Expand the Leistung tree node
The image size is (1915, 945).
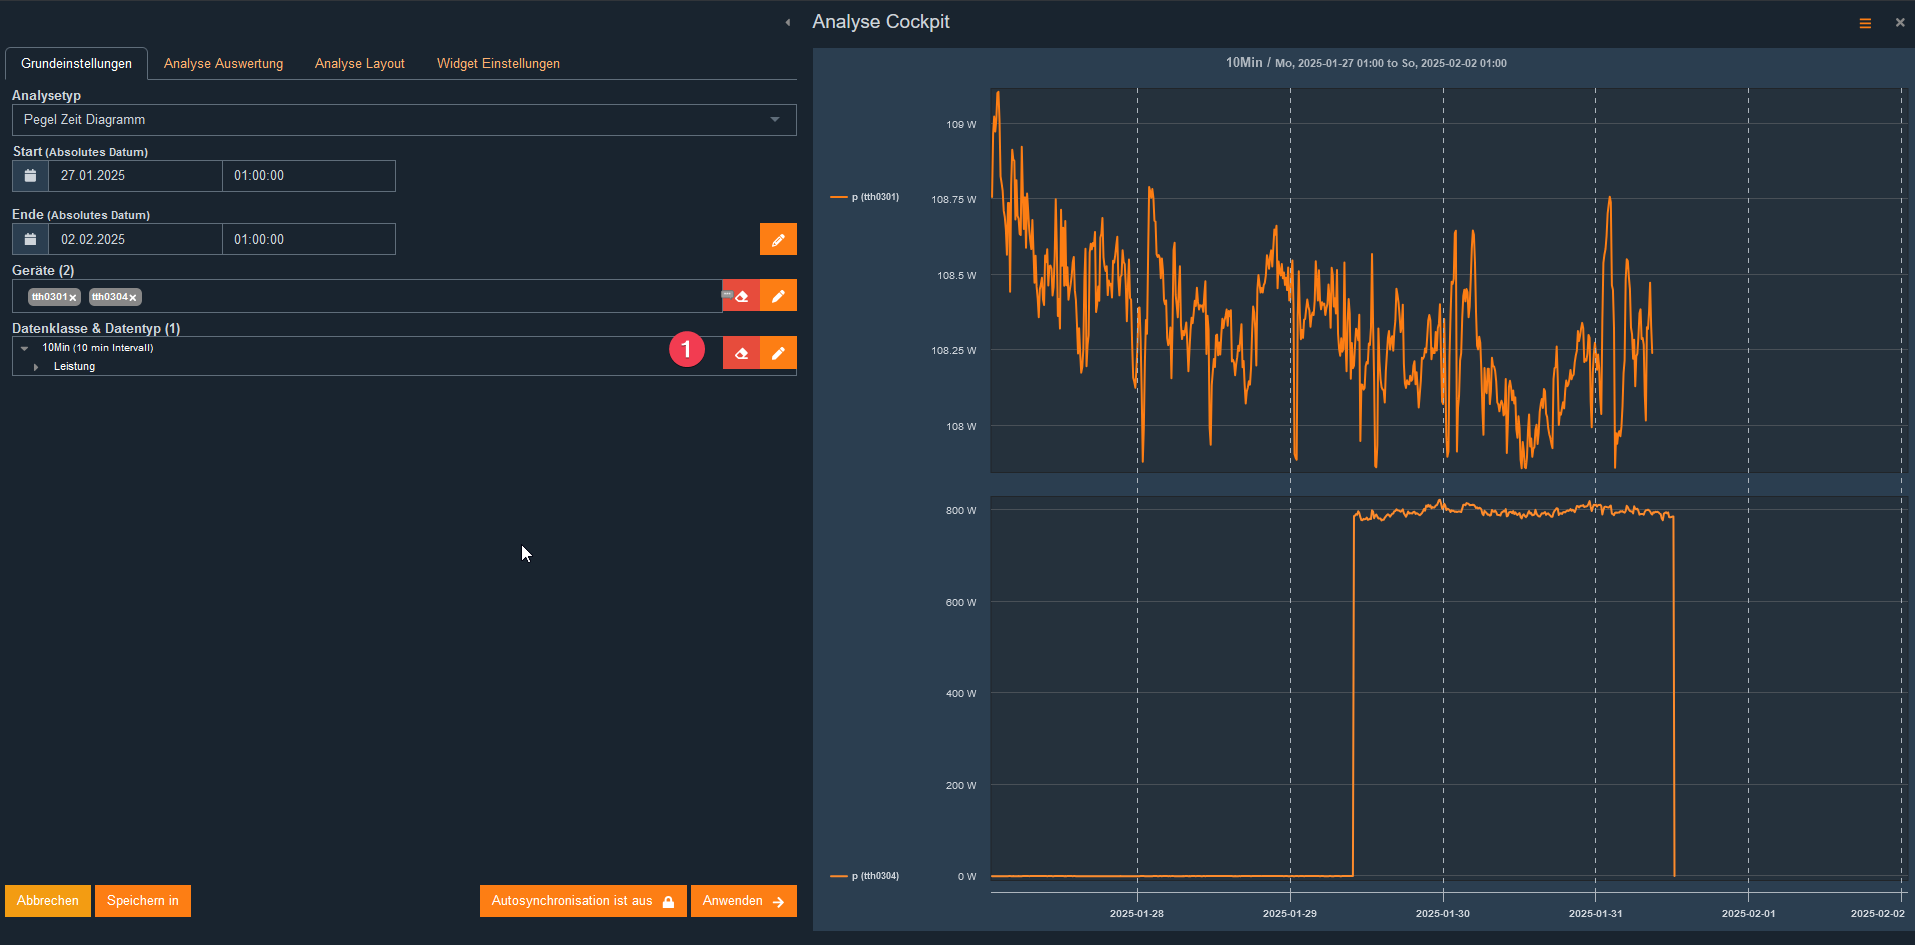point(36,367)
